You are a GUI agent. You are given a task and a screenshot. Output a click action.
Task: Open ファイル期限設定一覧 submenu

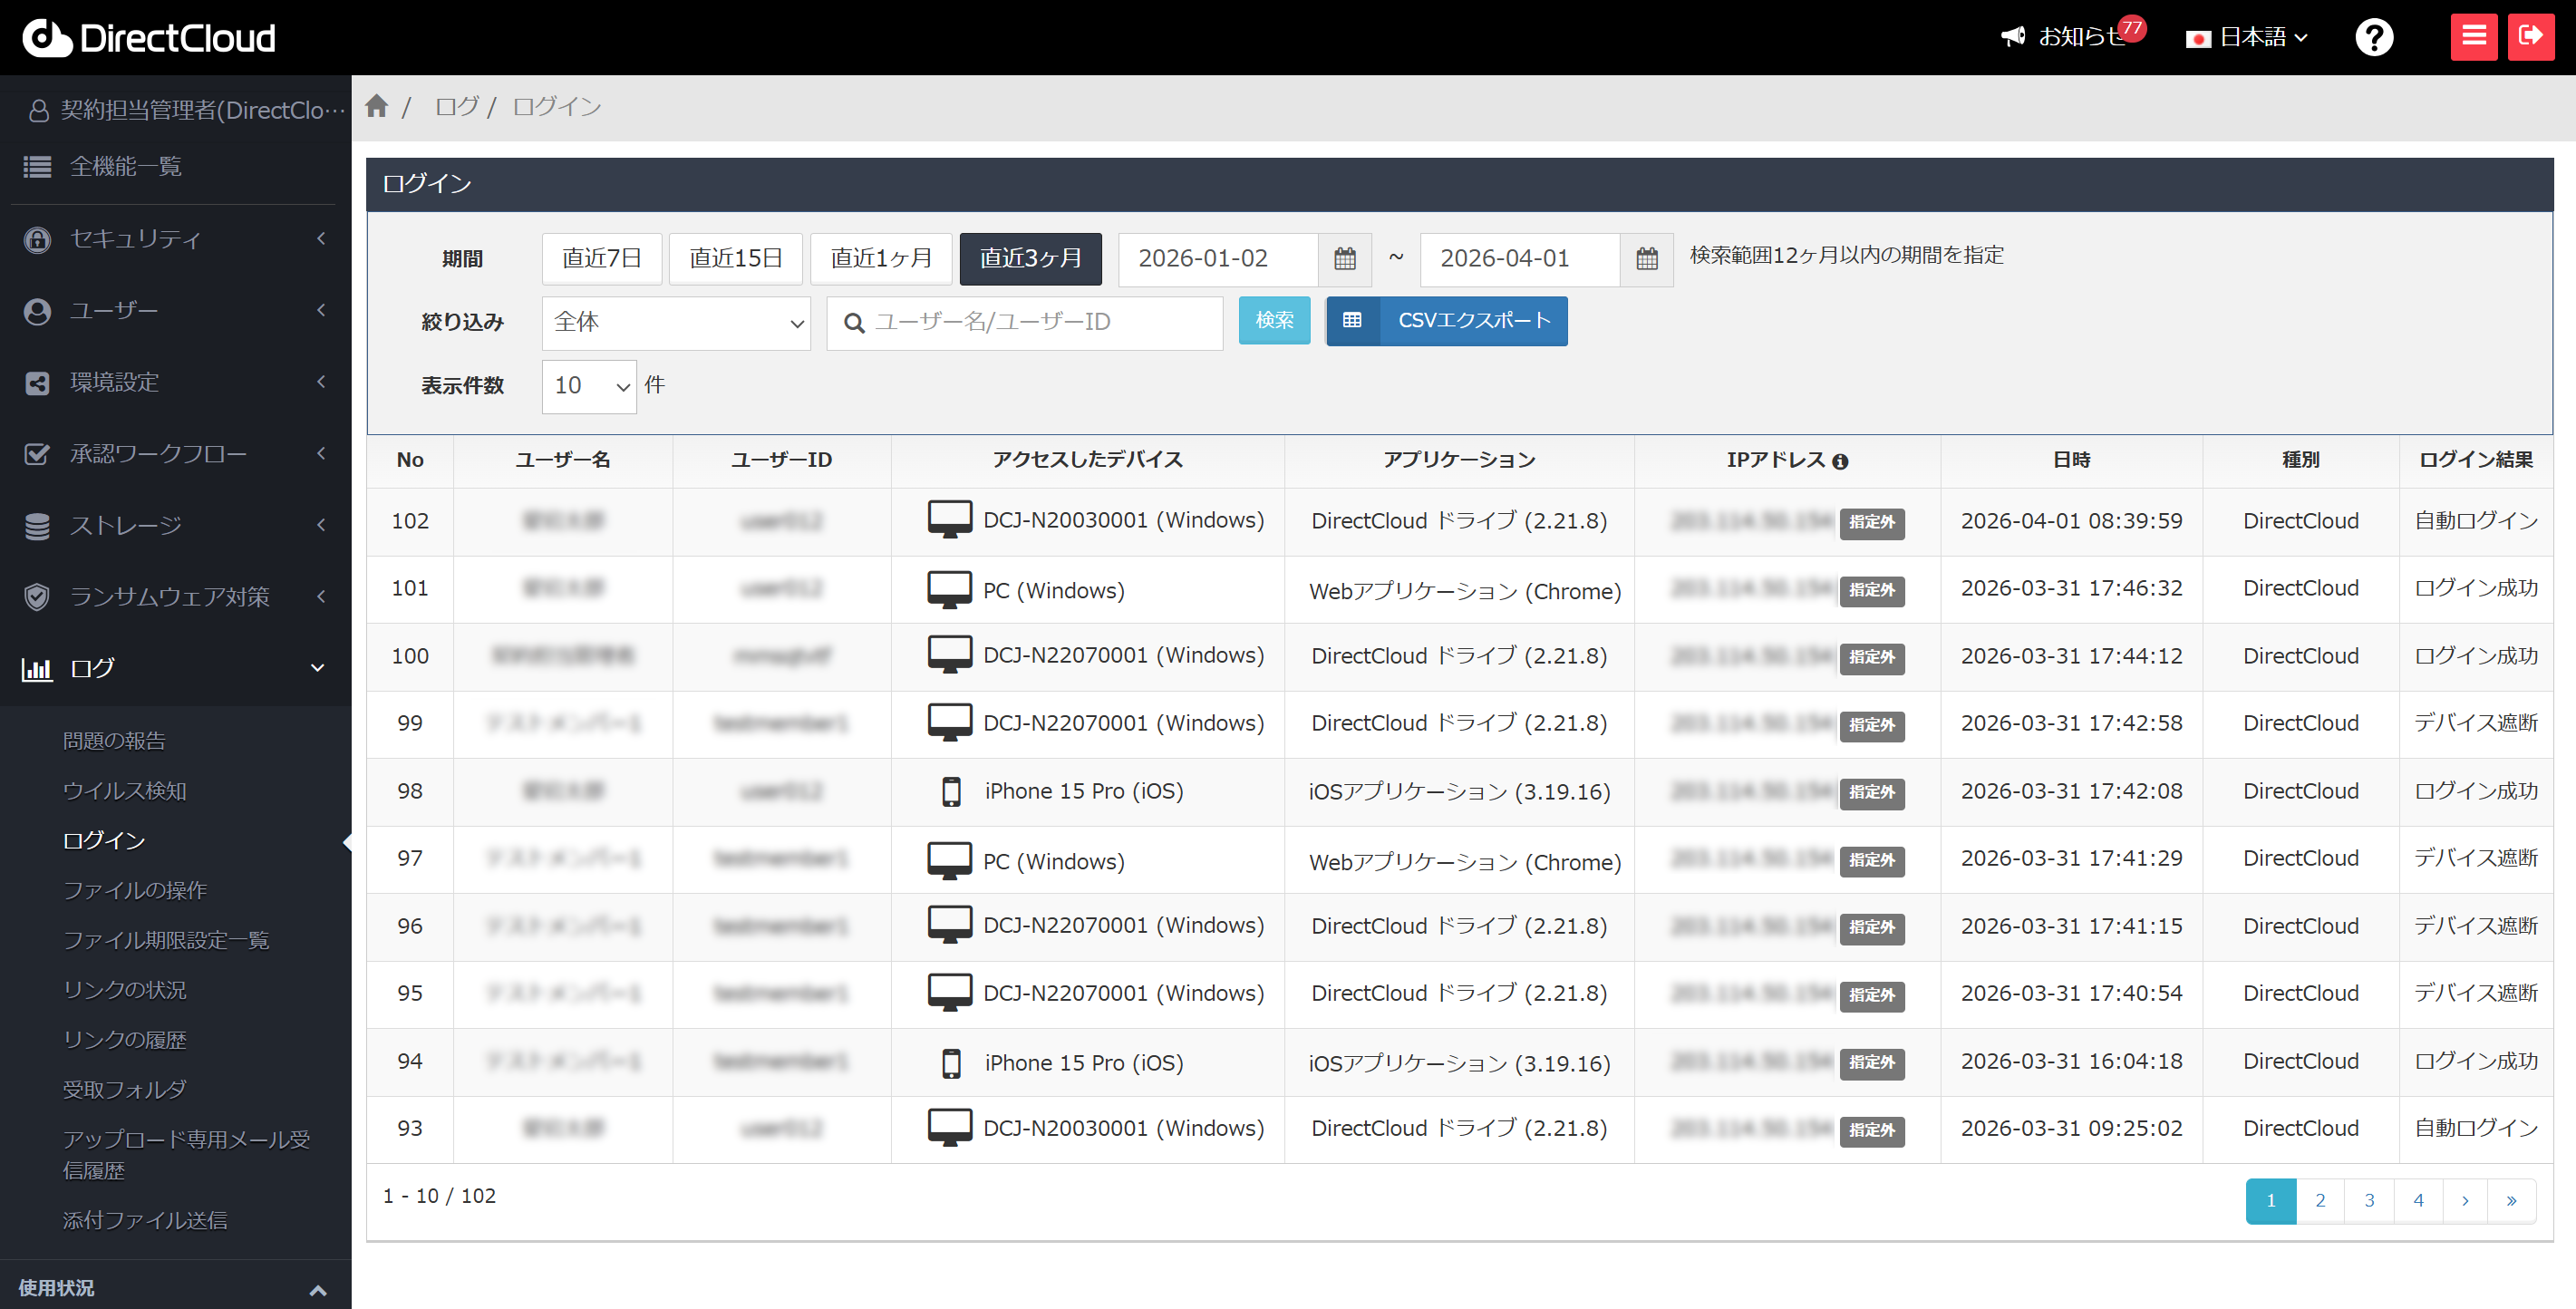click(166, 940)
